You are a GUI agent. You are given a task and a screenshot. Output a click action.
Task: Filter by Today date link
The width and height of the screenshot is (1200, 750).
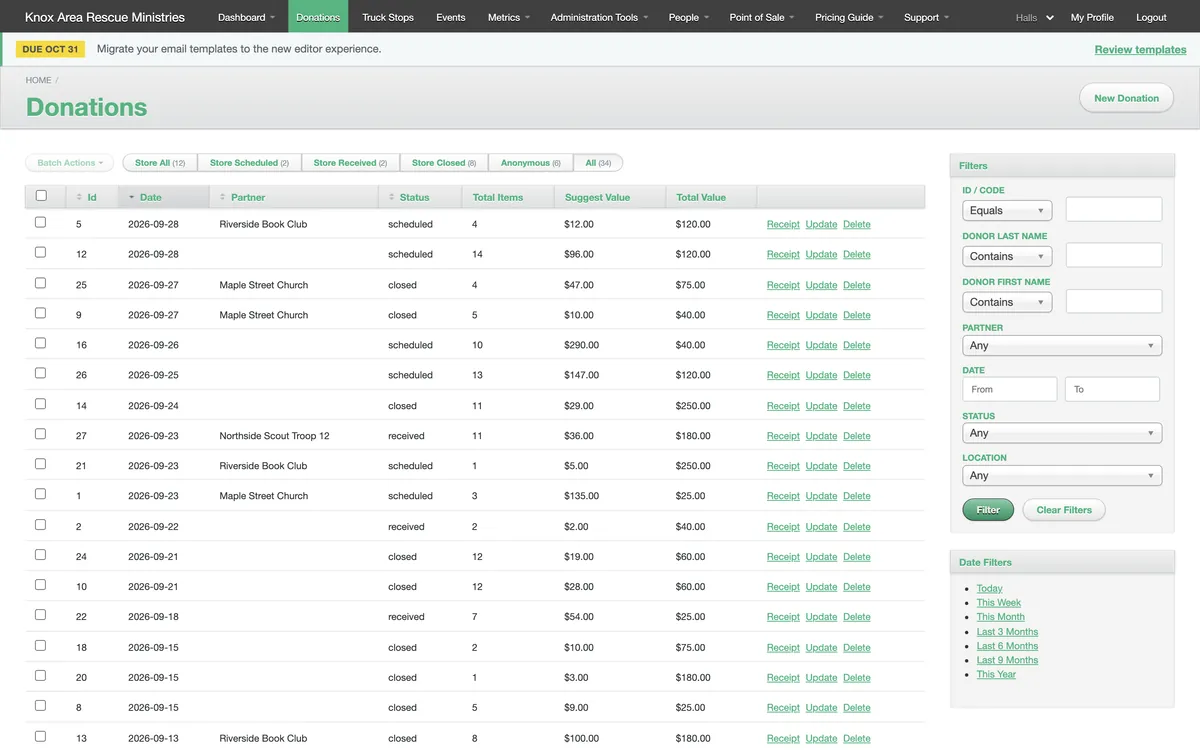(x=989, y=589)
